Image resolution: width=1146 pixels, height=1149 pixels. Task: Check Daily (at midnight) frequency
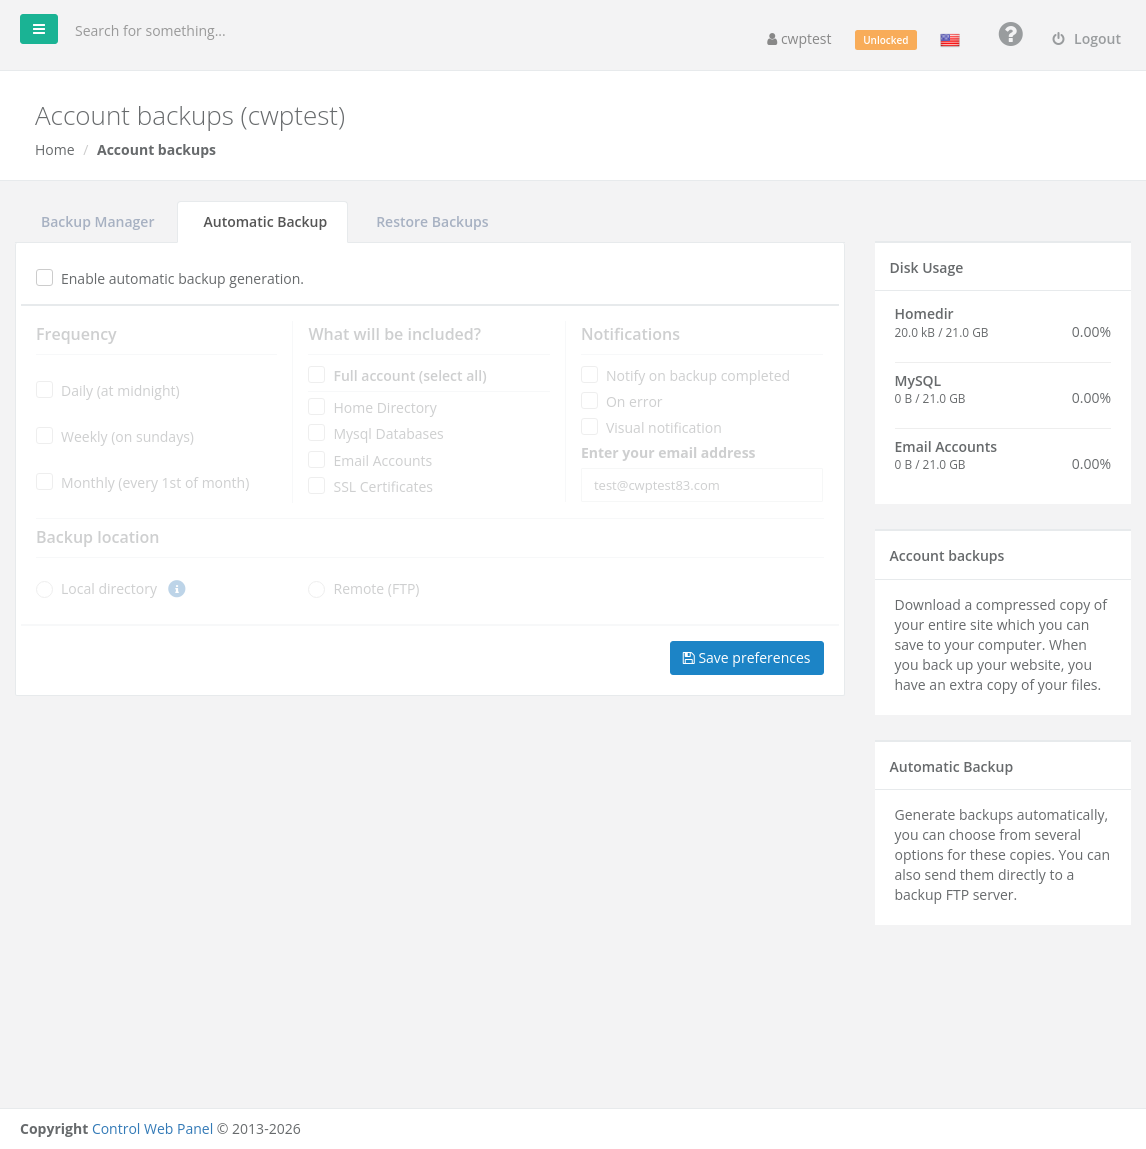click(x=45, y=390)
